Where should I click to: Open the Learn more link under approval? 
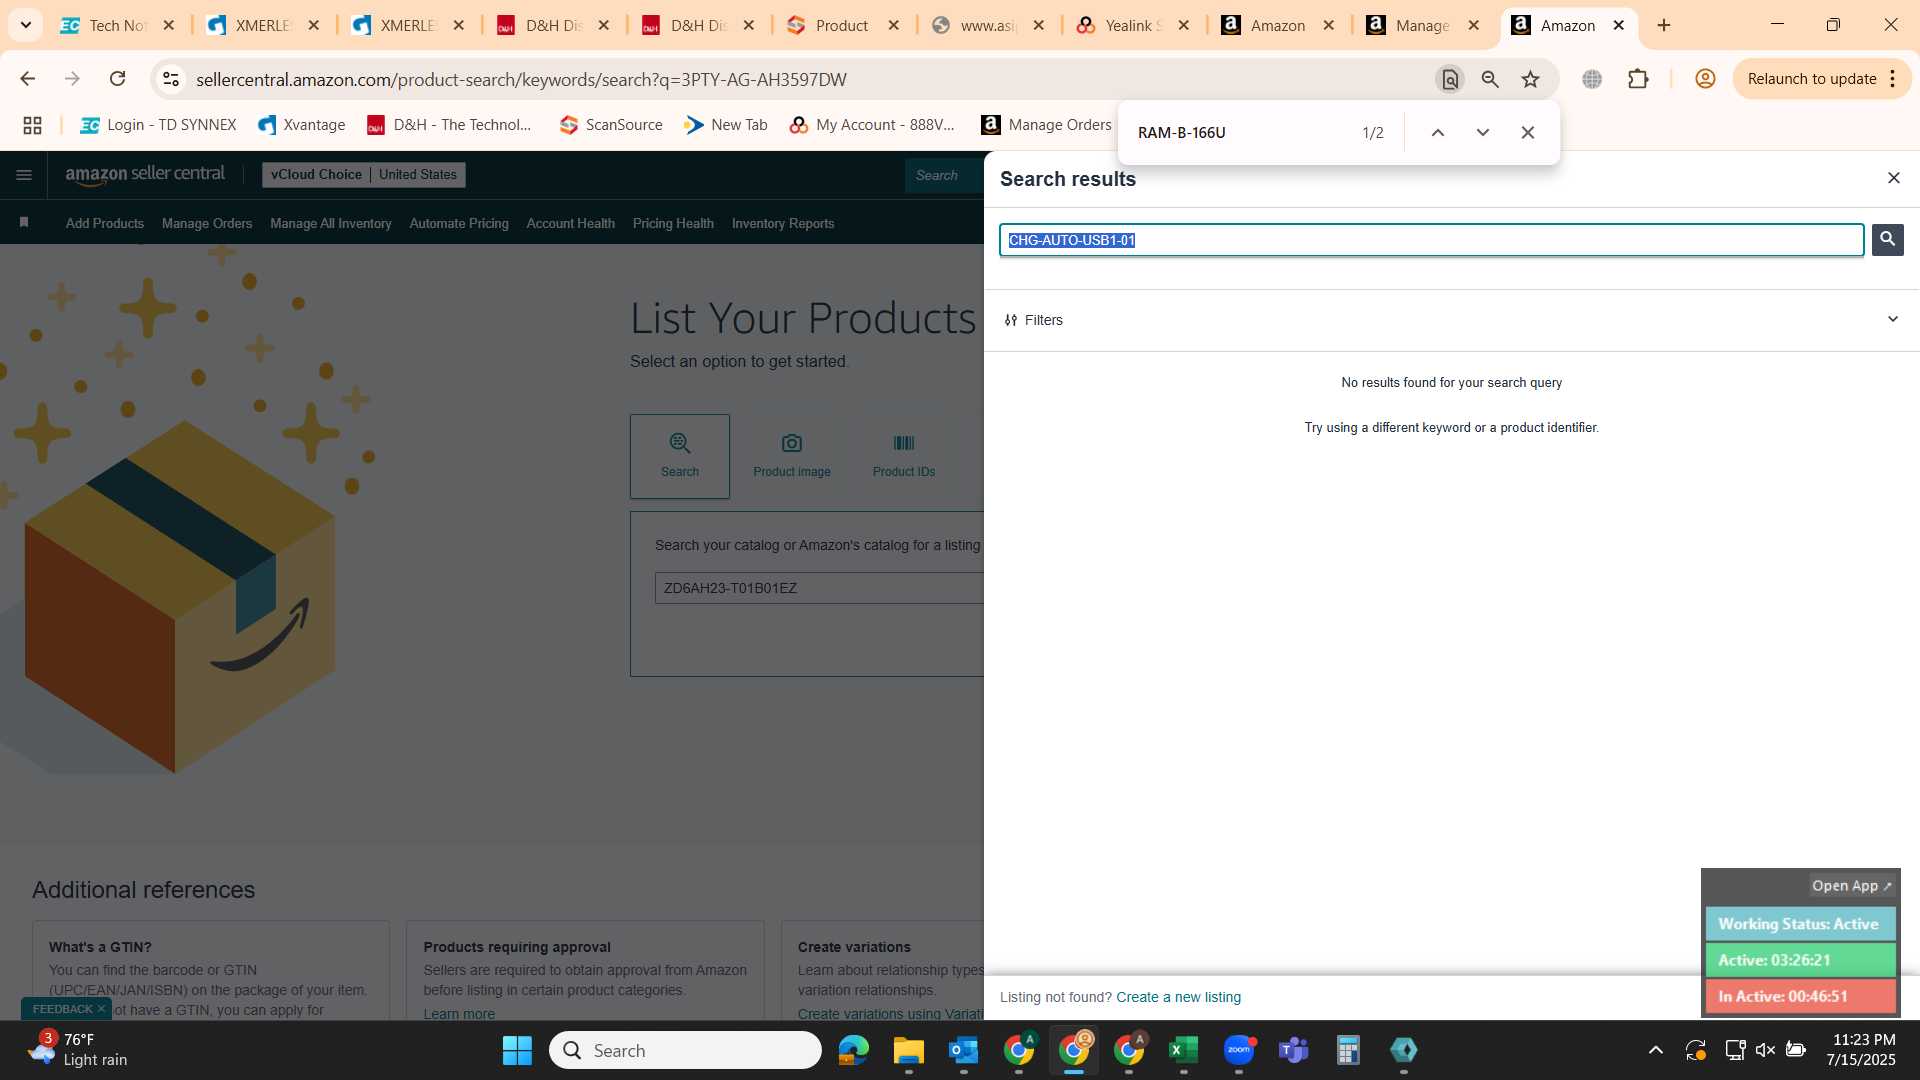[x=459, y=1013]
